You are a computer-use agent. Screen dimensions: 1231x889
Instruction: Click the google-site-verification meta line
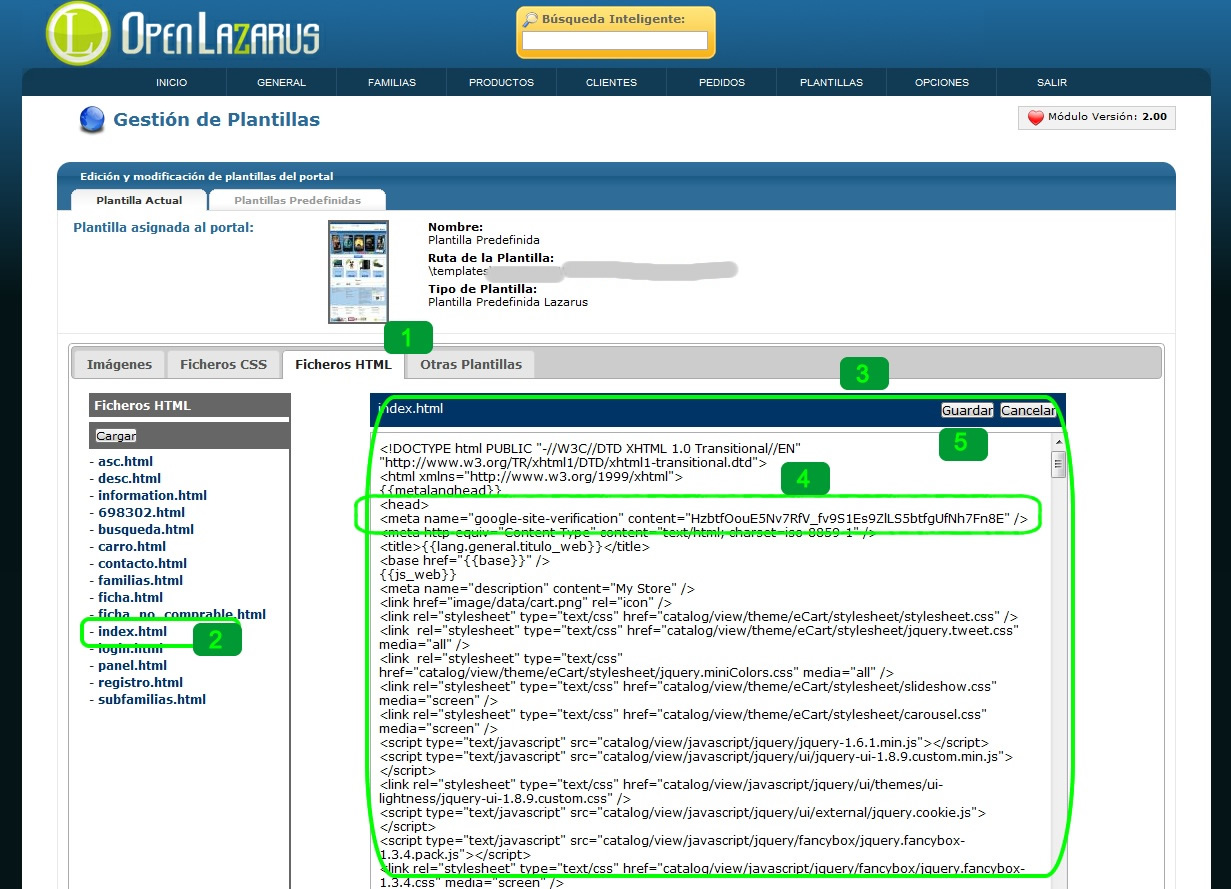pyautogui.click(x=703, y=519)
